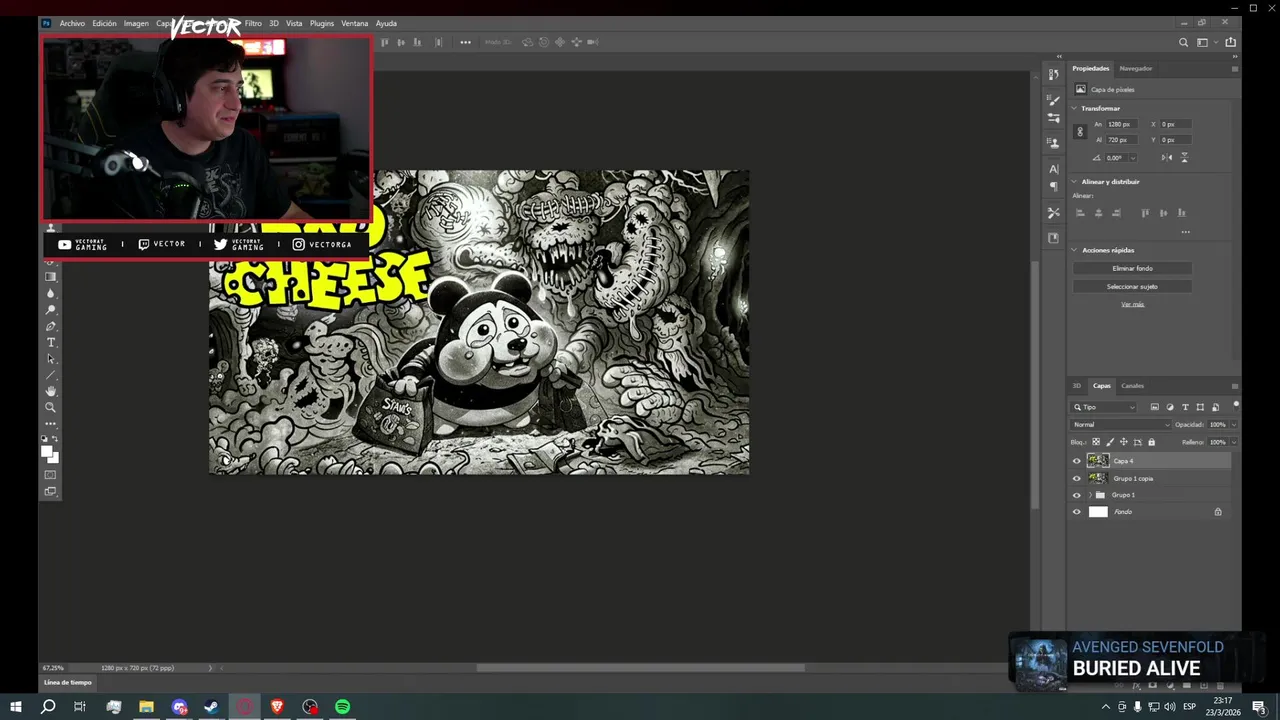Expand the Grupo 1 group arrow
The height and width of the screenshot is (720, 1280).
tap(1090, 495)
